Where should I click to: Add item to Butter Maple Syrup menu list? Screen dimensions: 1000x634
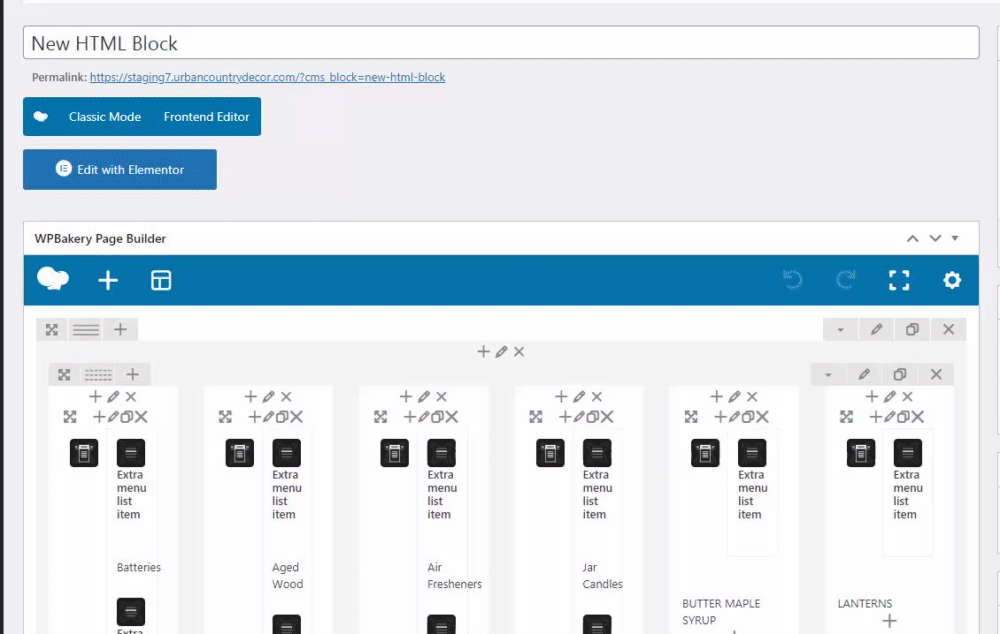[x=721, y=417]
